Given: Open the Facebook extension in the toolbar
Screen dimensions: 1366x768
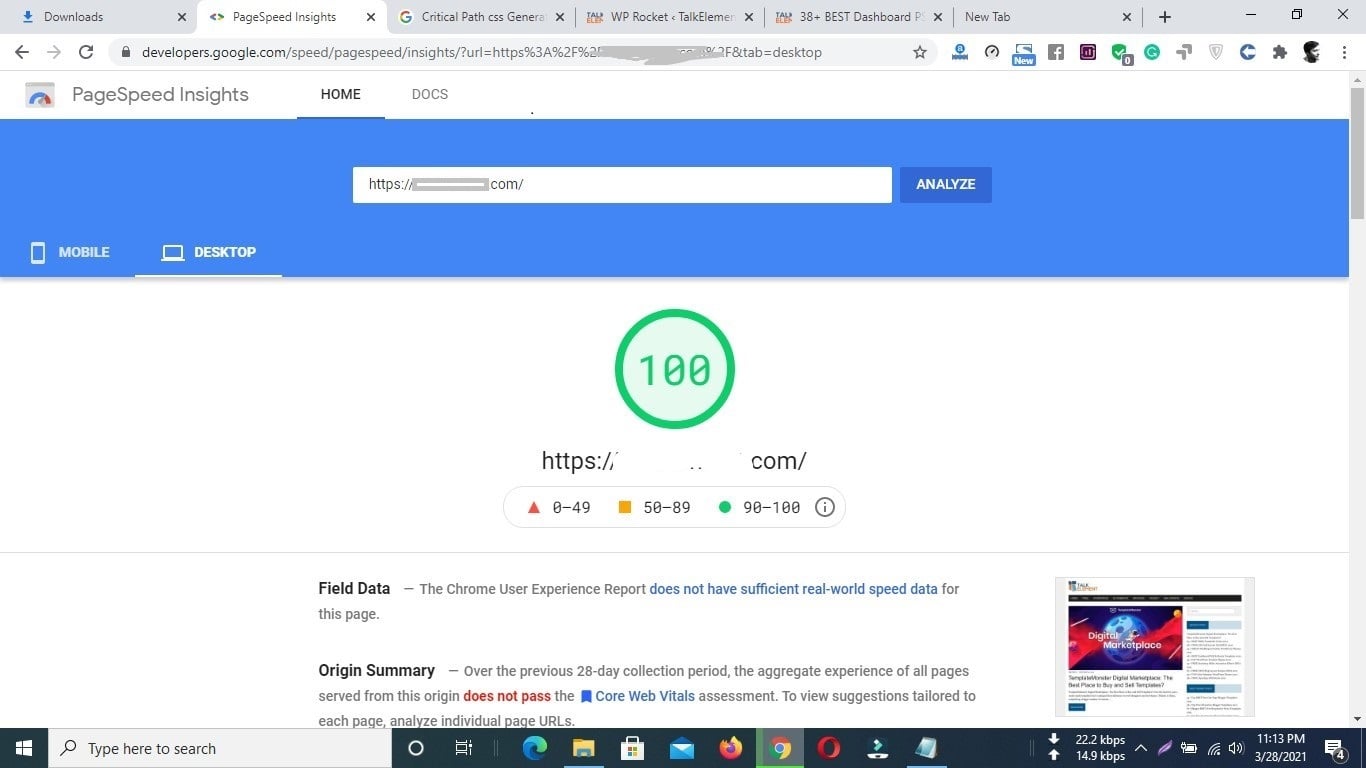Looking at the screenshot, I should 1056,52.
